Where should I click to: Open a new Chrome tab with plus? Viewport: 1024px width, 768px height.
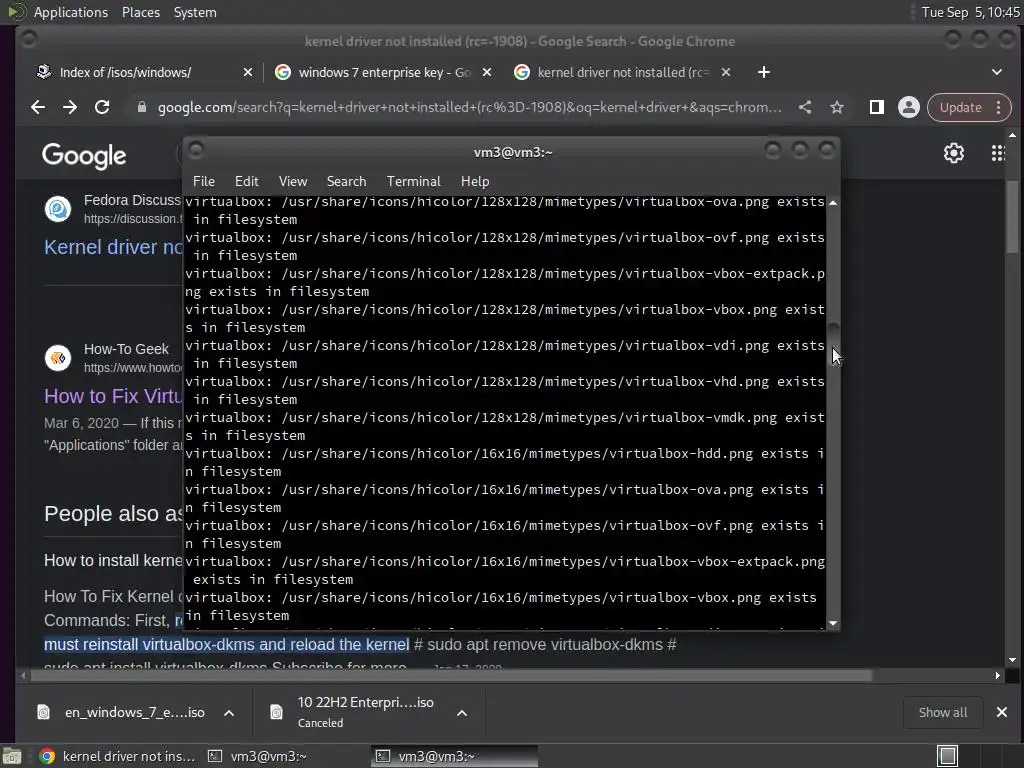tap(763, 72)
